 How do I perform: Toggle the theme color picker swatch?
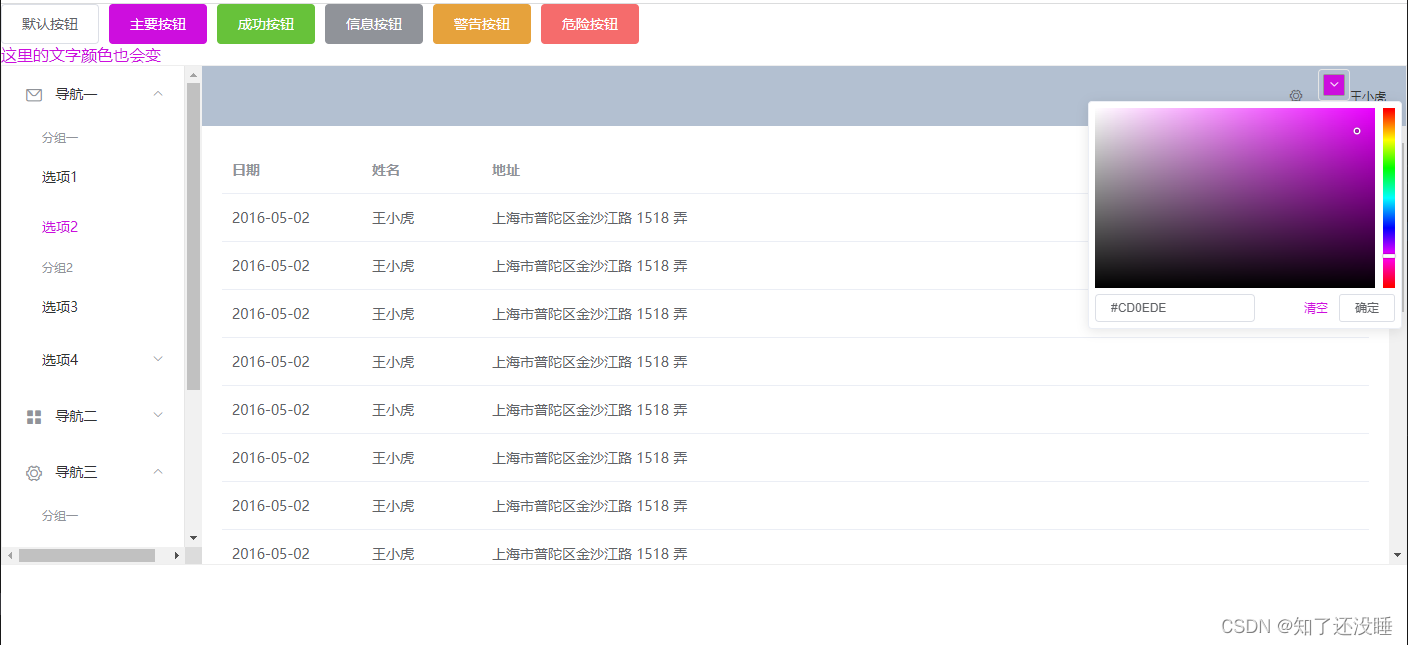pos(1334,85)
